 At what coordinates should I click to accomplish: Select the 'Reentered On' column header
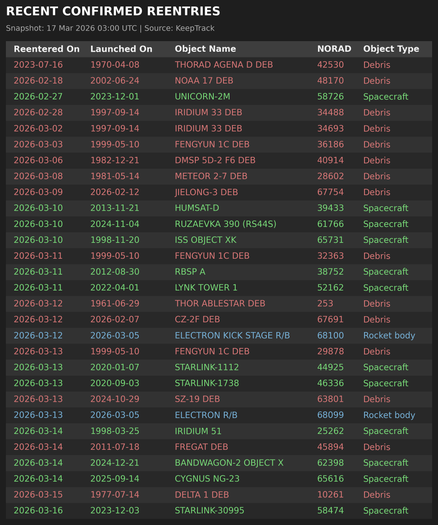tap(47, 49)
